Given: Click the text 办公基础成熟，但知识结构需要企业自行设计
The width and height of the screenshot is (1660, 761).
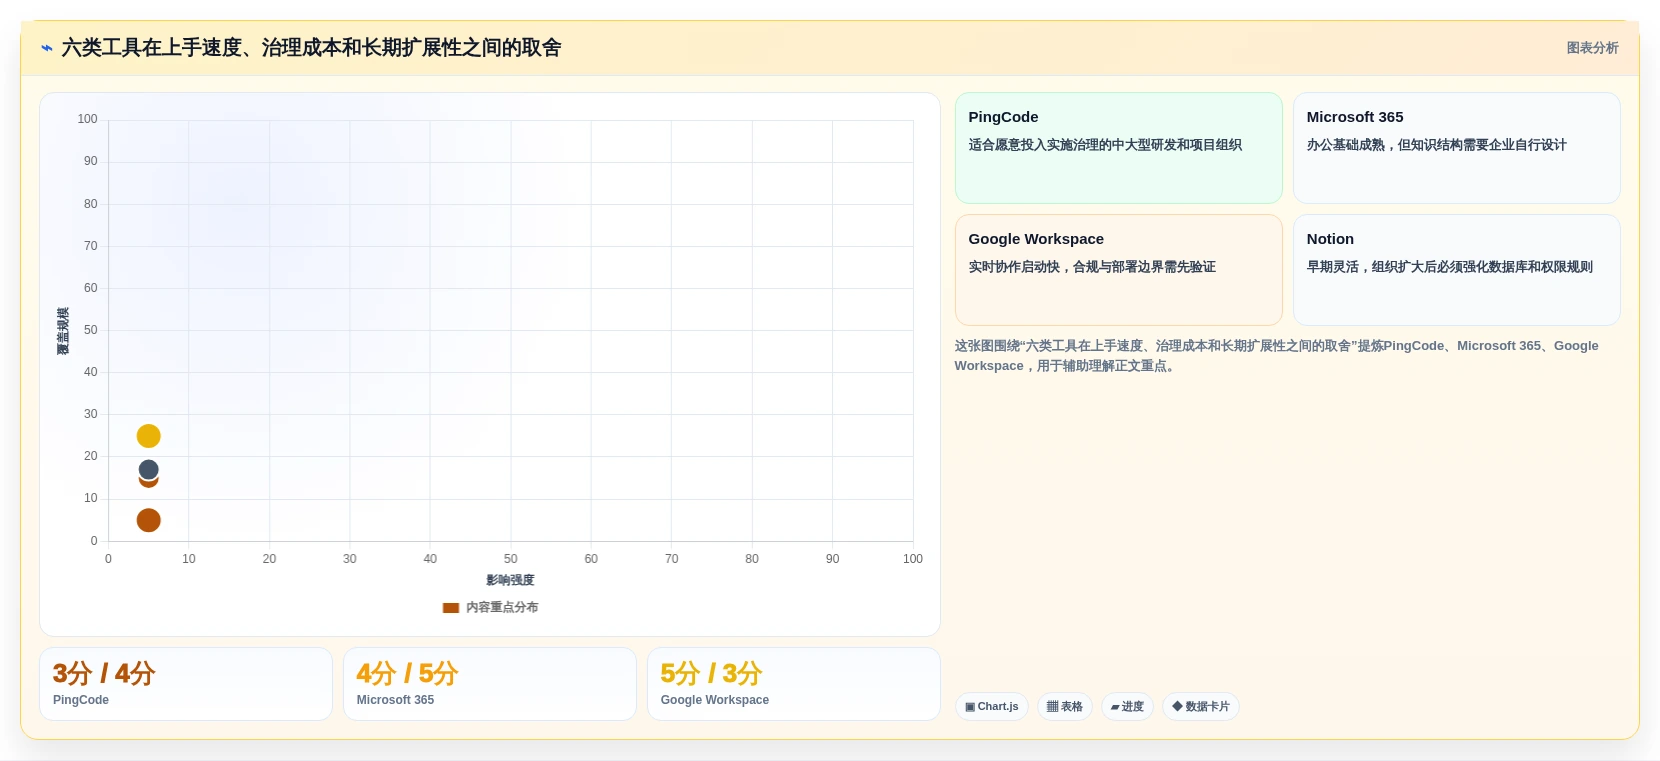Looking at the screenshot, I should 1436,145.
